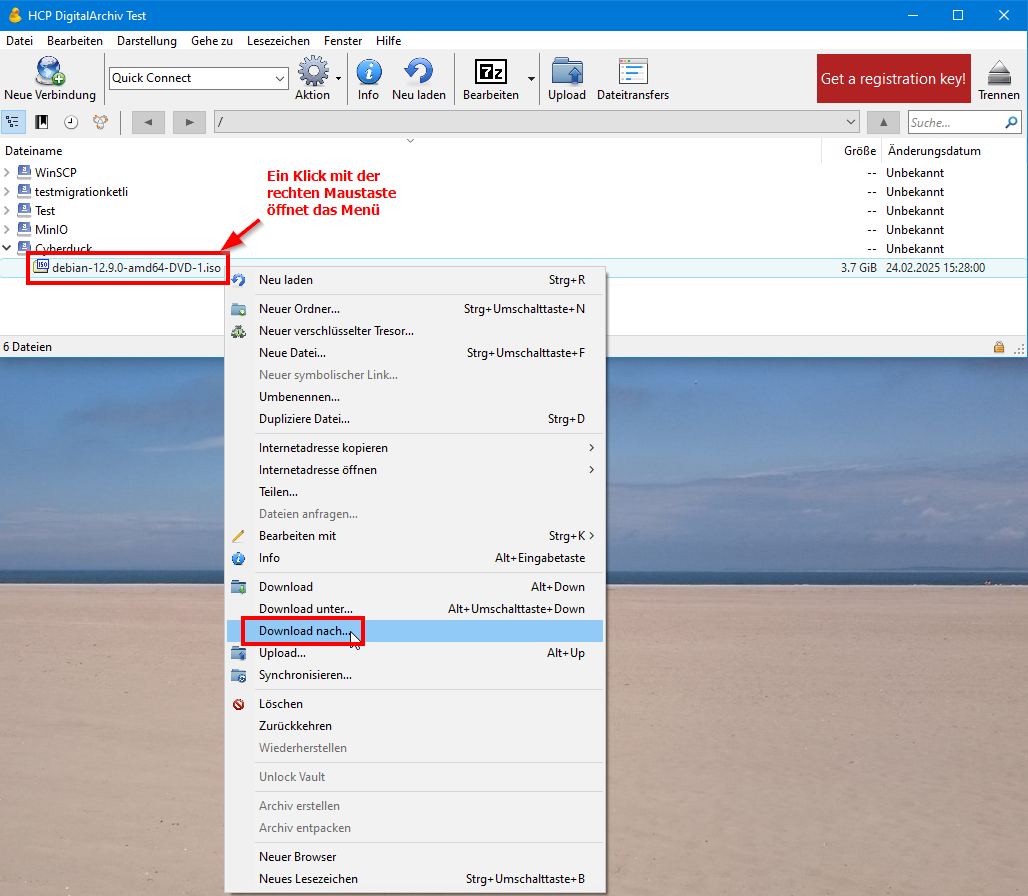This screenshot has height=896, width=1028.
Task: Click the 'Get a registration key!' button
Action: click(x=893, y=78)
